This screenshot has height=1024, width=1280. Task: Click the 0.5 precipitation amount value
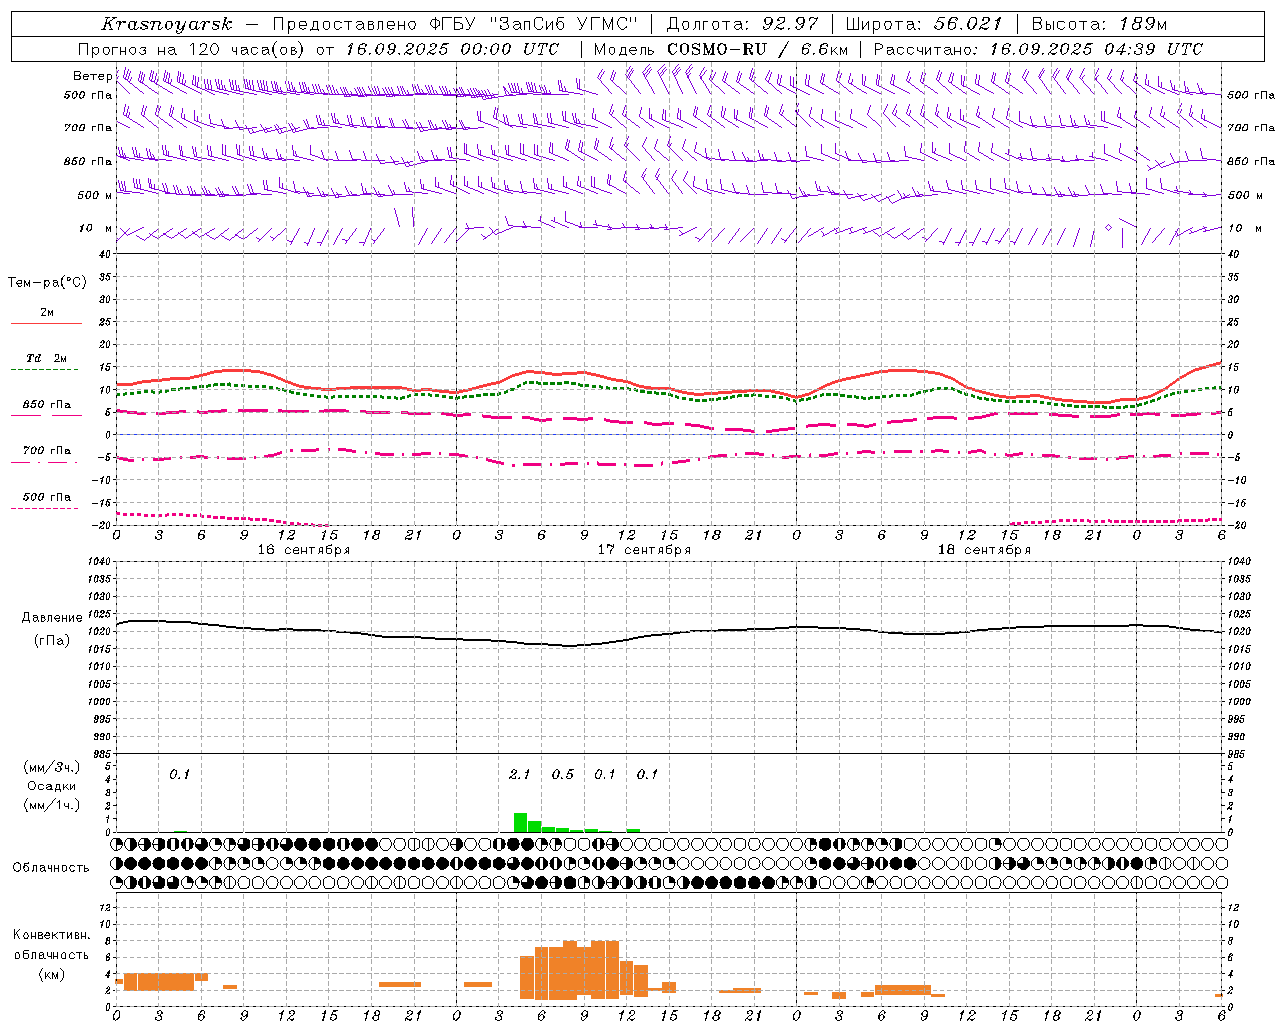coord(562,774)
